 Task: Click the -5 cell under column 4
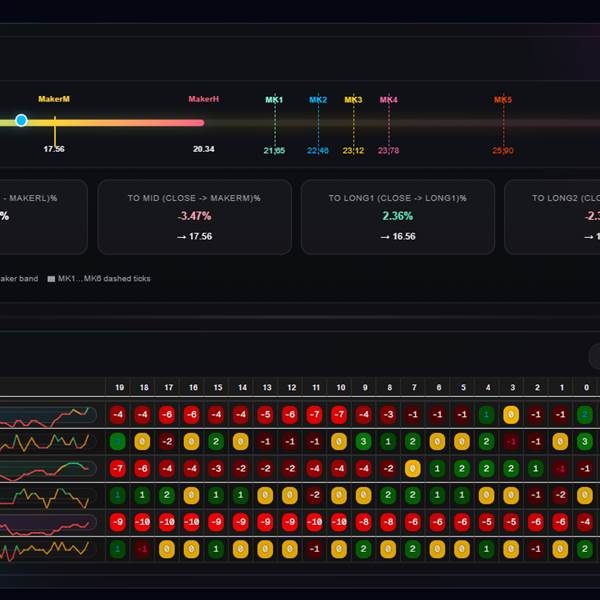[x=486, y=522]
